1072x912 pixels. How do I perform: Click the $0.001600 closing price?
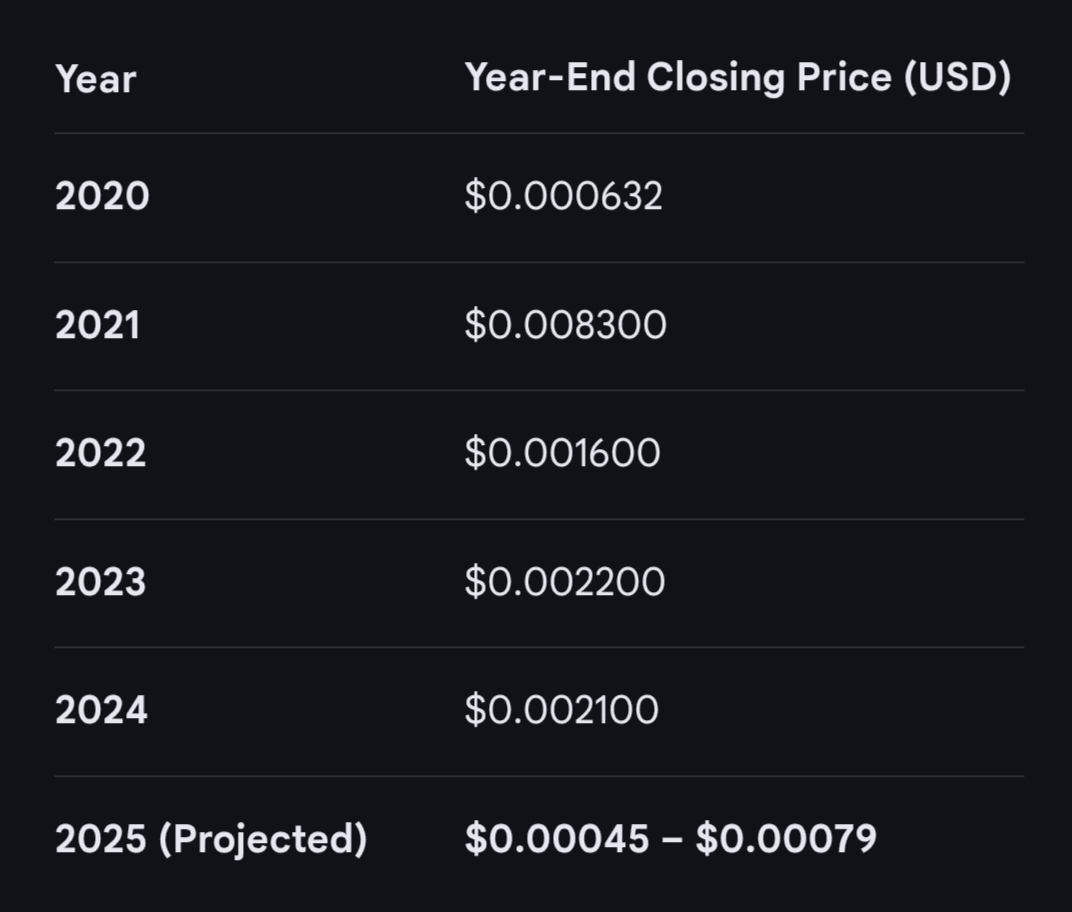click(x=563, y=453)
